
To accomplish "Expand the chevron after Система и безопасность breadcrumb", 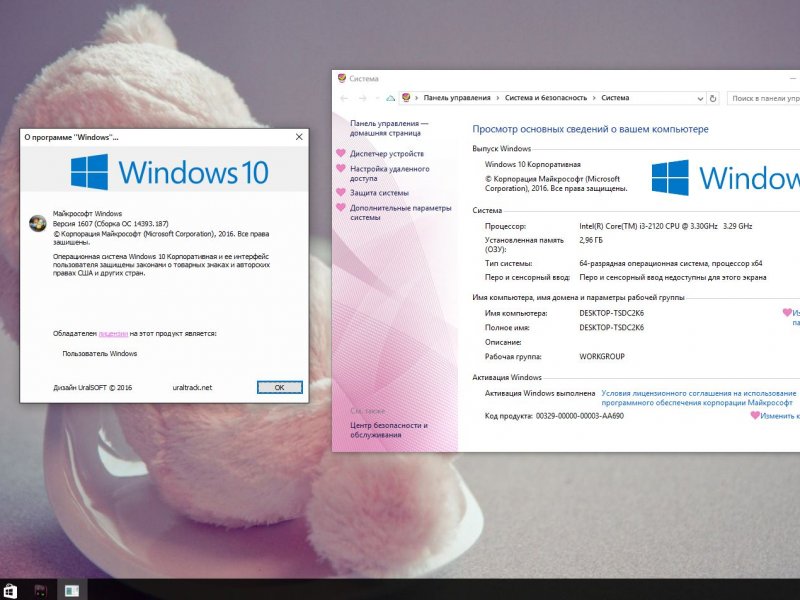I will [594, 98].
